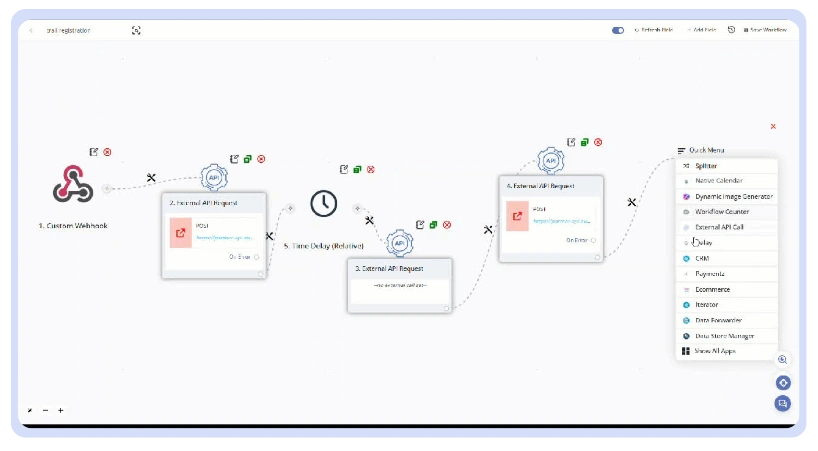Click the Custom Webhook trigger icon
Image resolution: width=818 pixels, height=451 pixels.
[73, 186]
